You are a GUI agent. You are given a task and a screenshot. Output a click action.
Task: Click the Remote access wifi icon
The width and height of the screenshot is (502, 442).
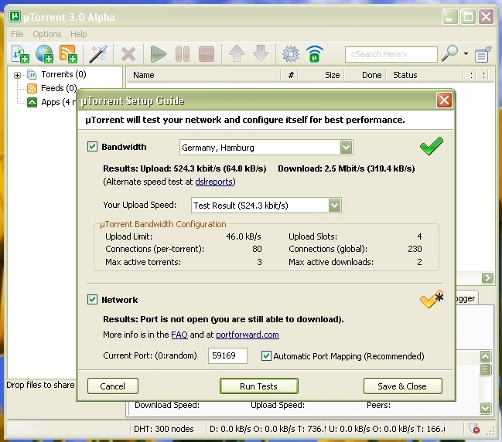314,54
